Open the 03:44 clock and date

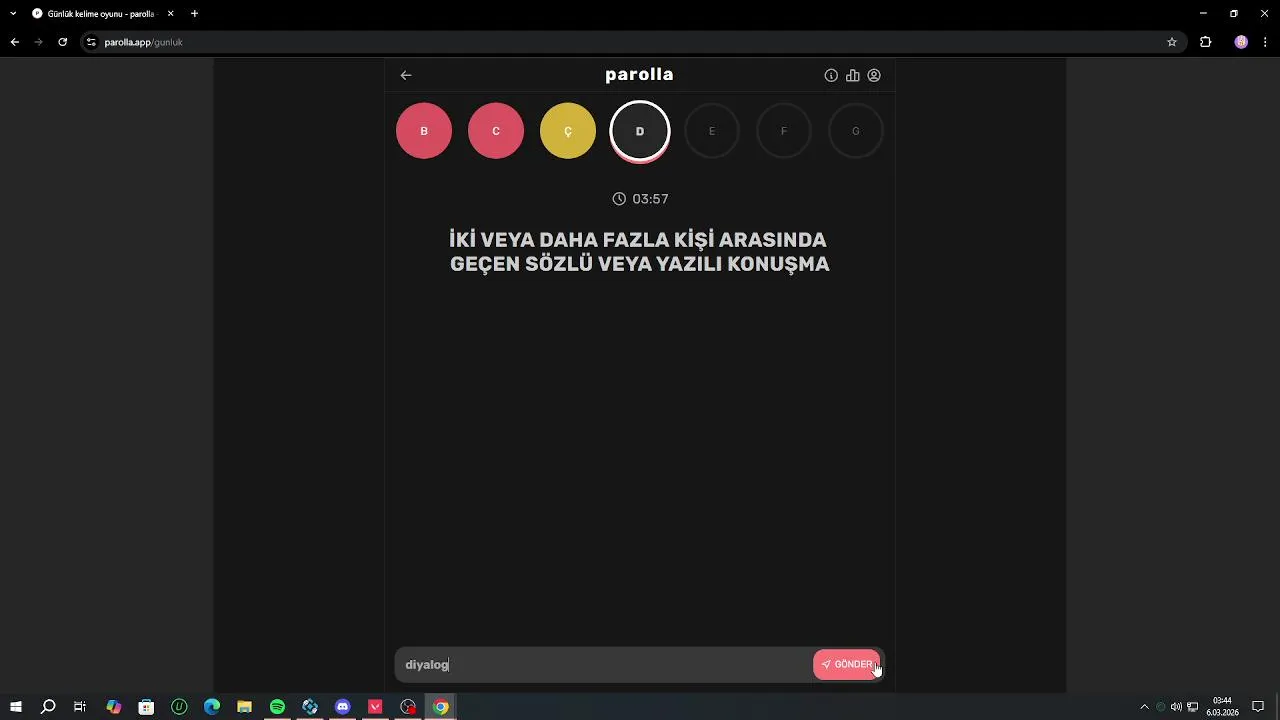(1222, 707)
